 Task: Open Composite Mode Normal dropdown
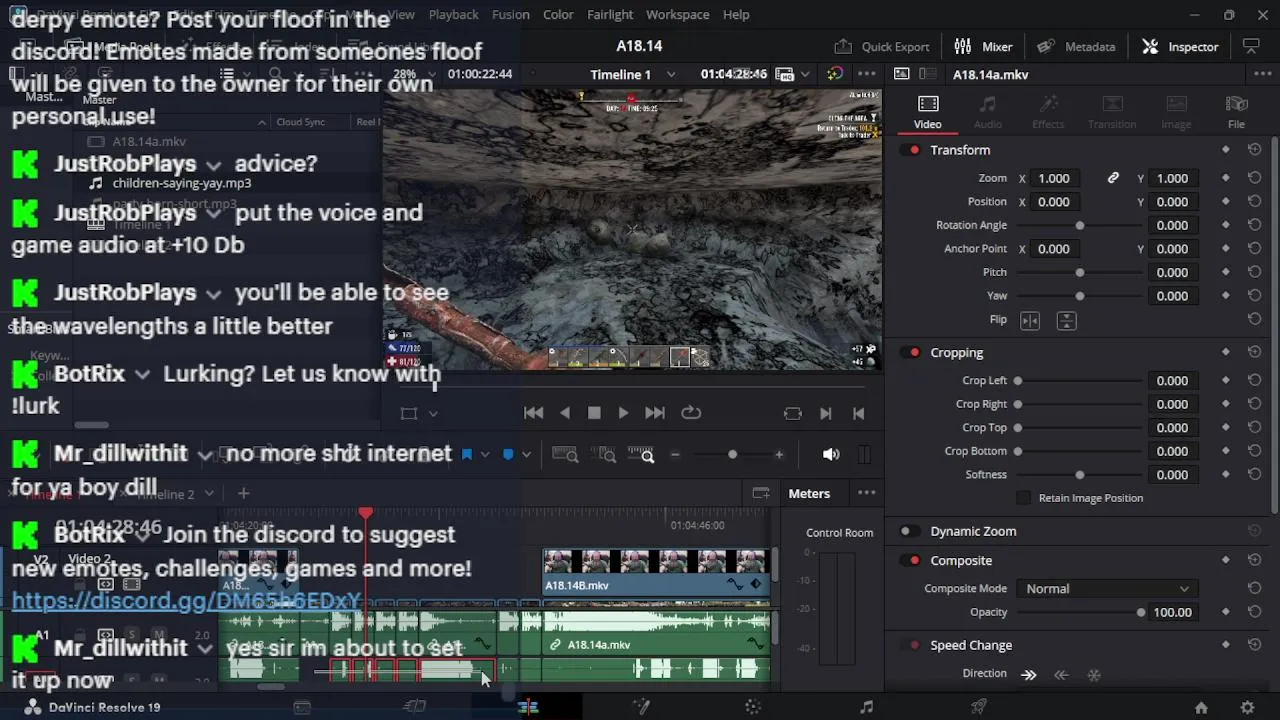point(1106,589)
